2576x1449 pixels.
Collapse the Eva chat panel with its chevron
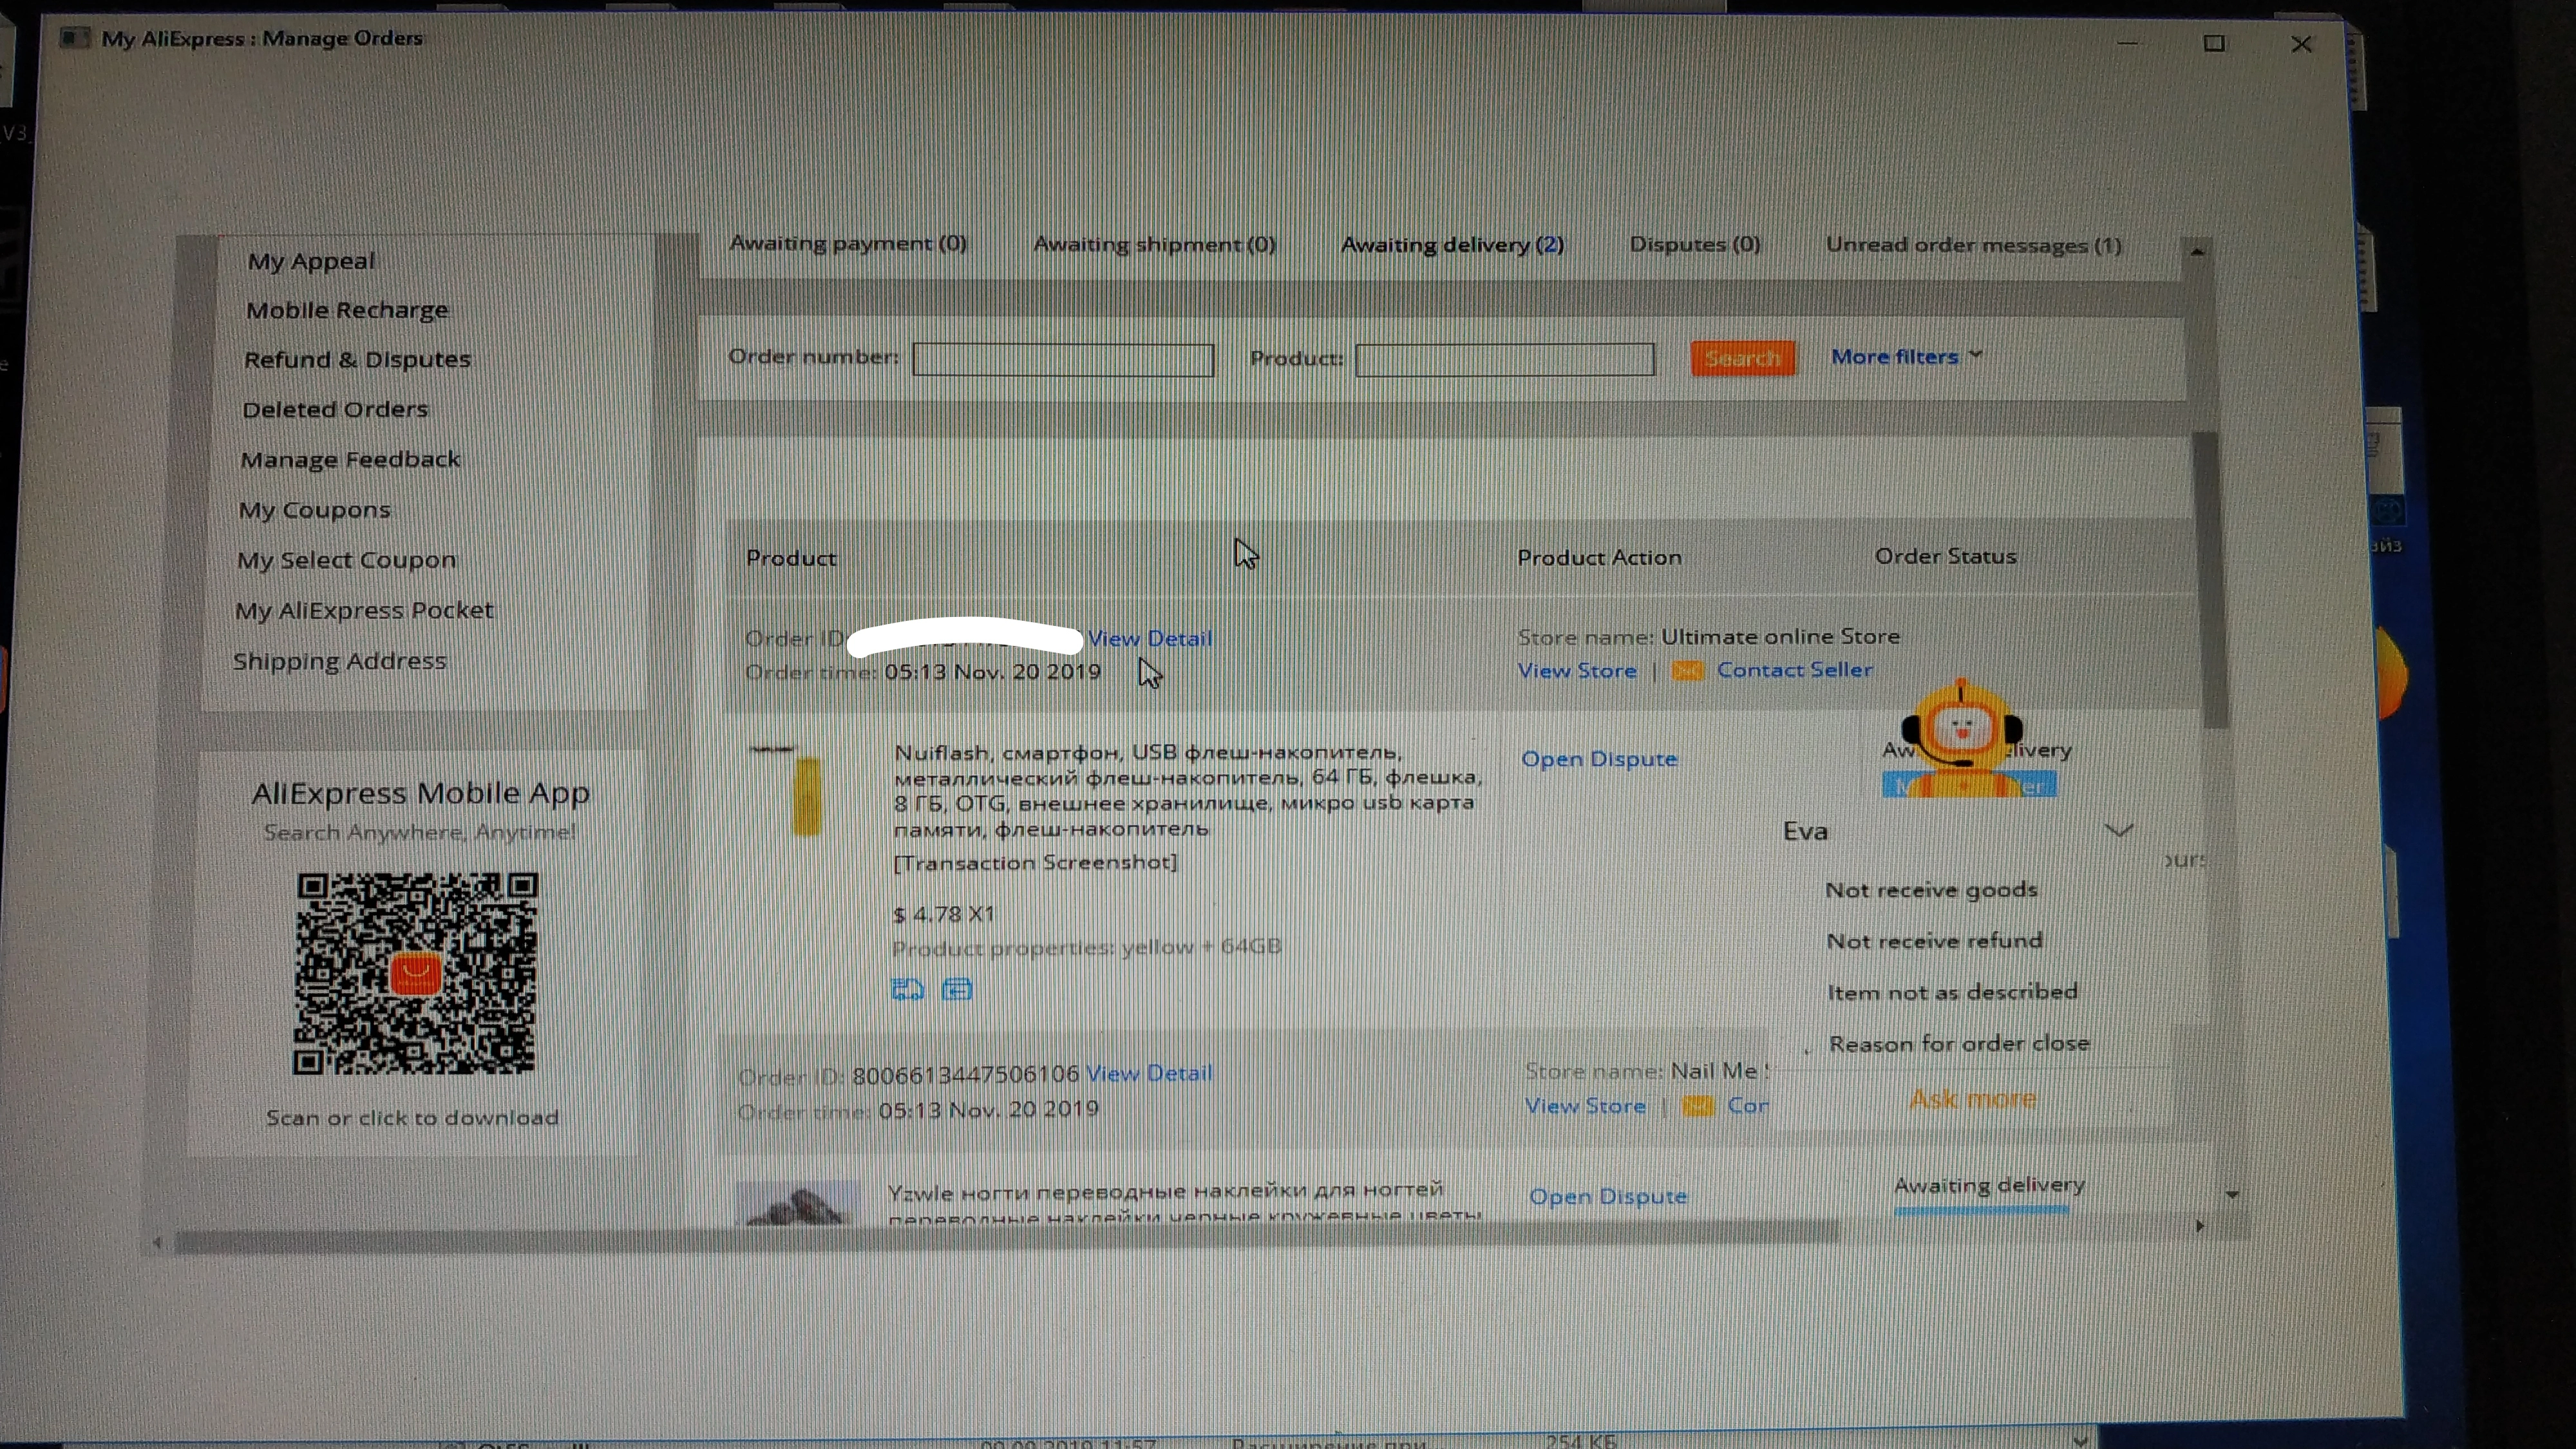(x=2118, y=830)
